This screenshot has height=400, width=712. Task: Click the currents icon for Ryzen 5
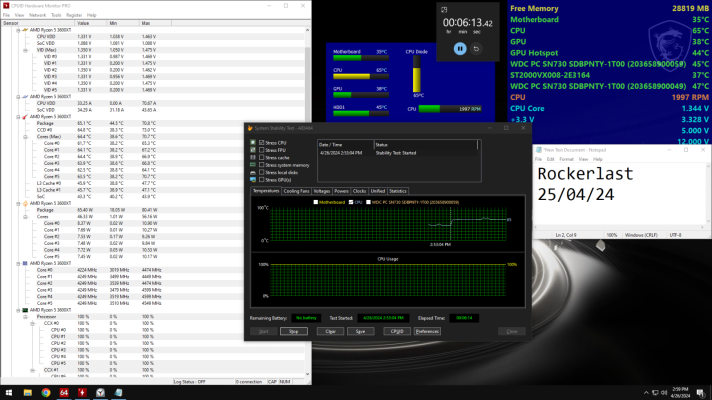25,97
